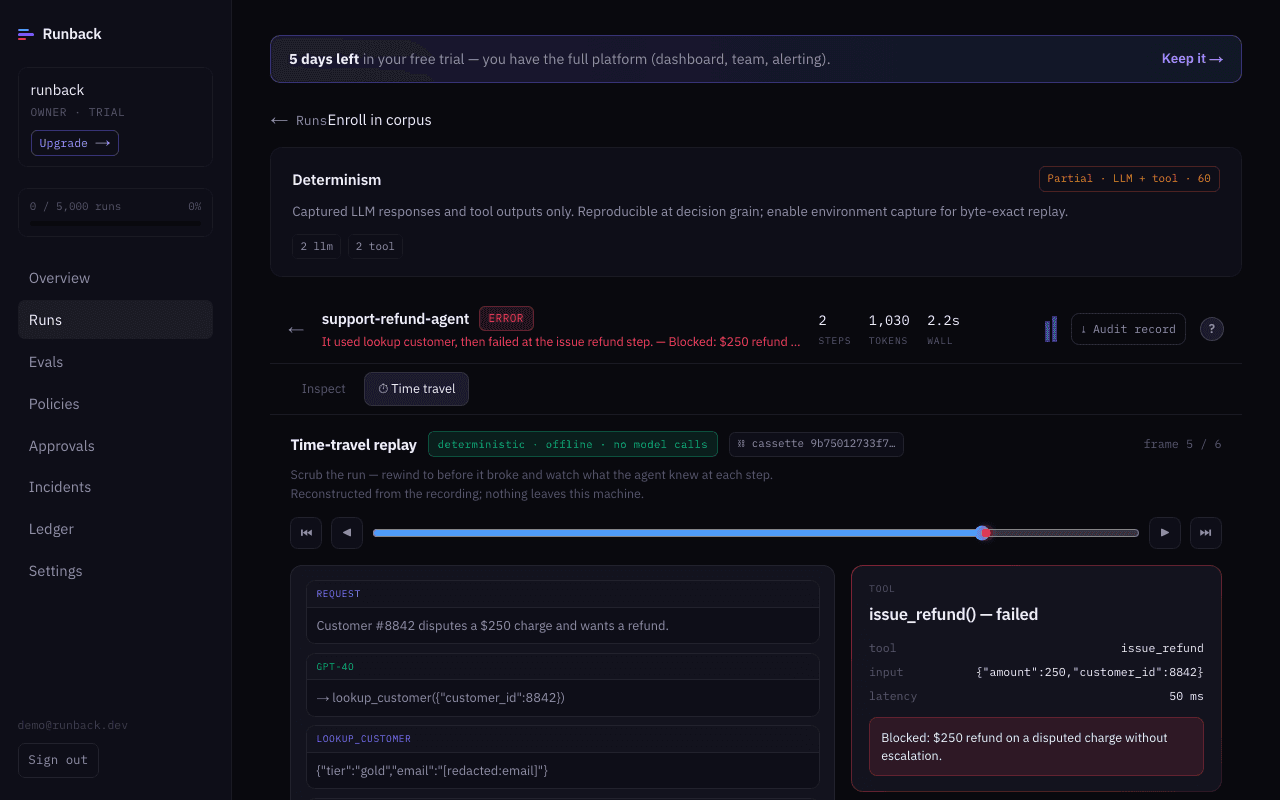Image resolution: width=1280 pixels, height=800 pixels.
Task: Click the '0 / 5,000 runs' usage text
Action: (x=75, y=206)
